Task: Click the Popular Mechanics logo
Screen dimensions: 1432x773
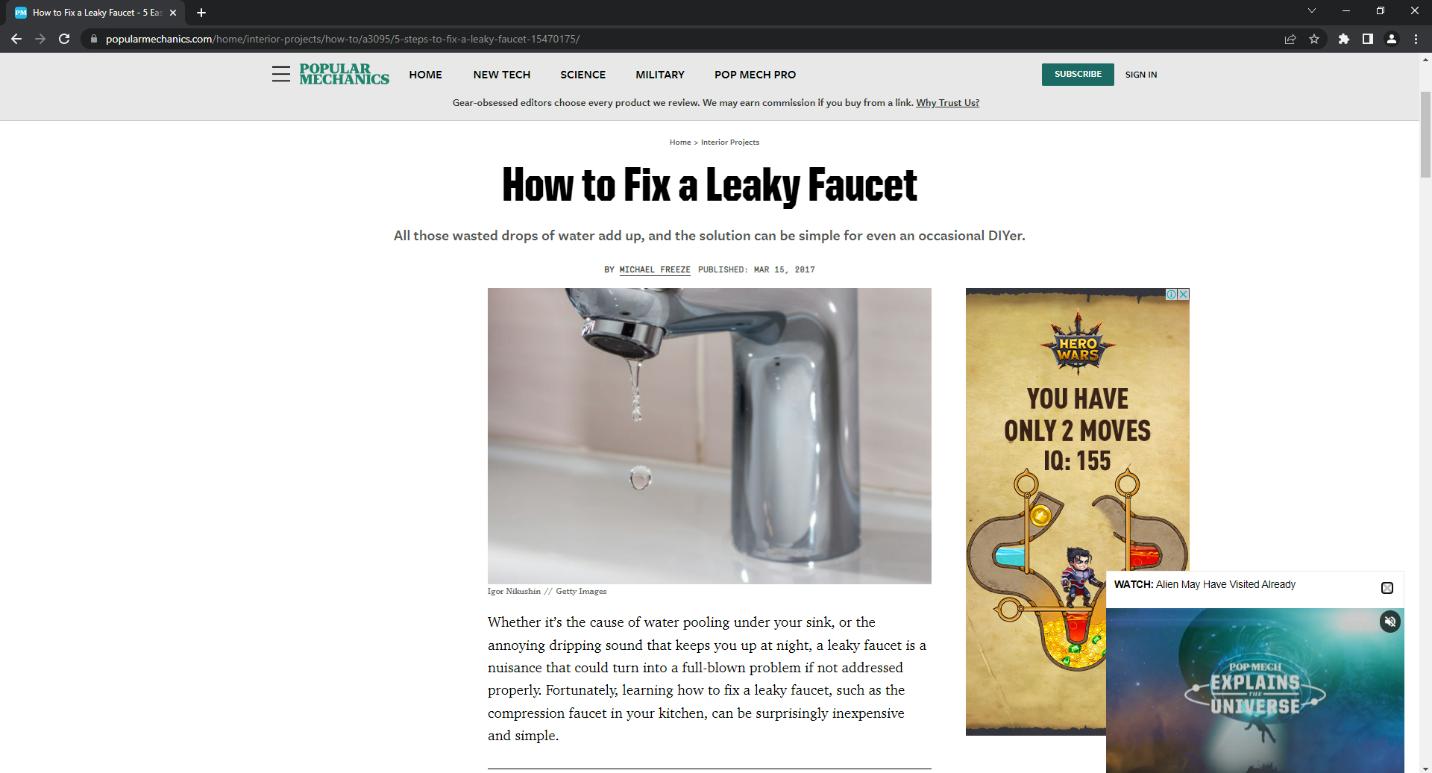Action: (344, 74)
